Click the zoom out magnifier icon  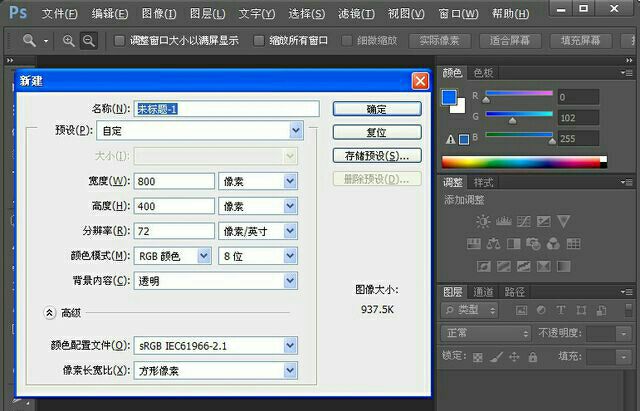(88, 41)
